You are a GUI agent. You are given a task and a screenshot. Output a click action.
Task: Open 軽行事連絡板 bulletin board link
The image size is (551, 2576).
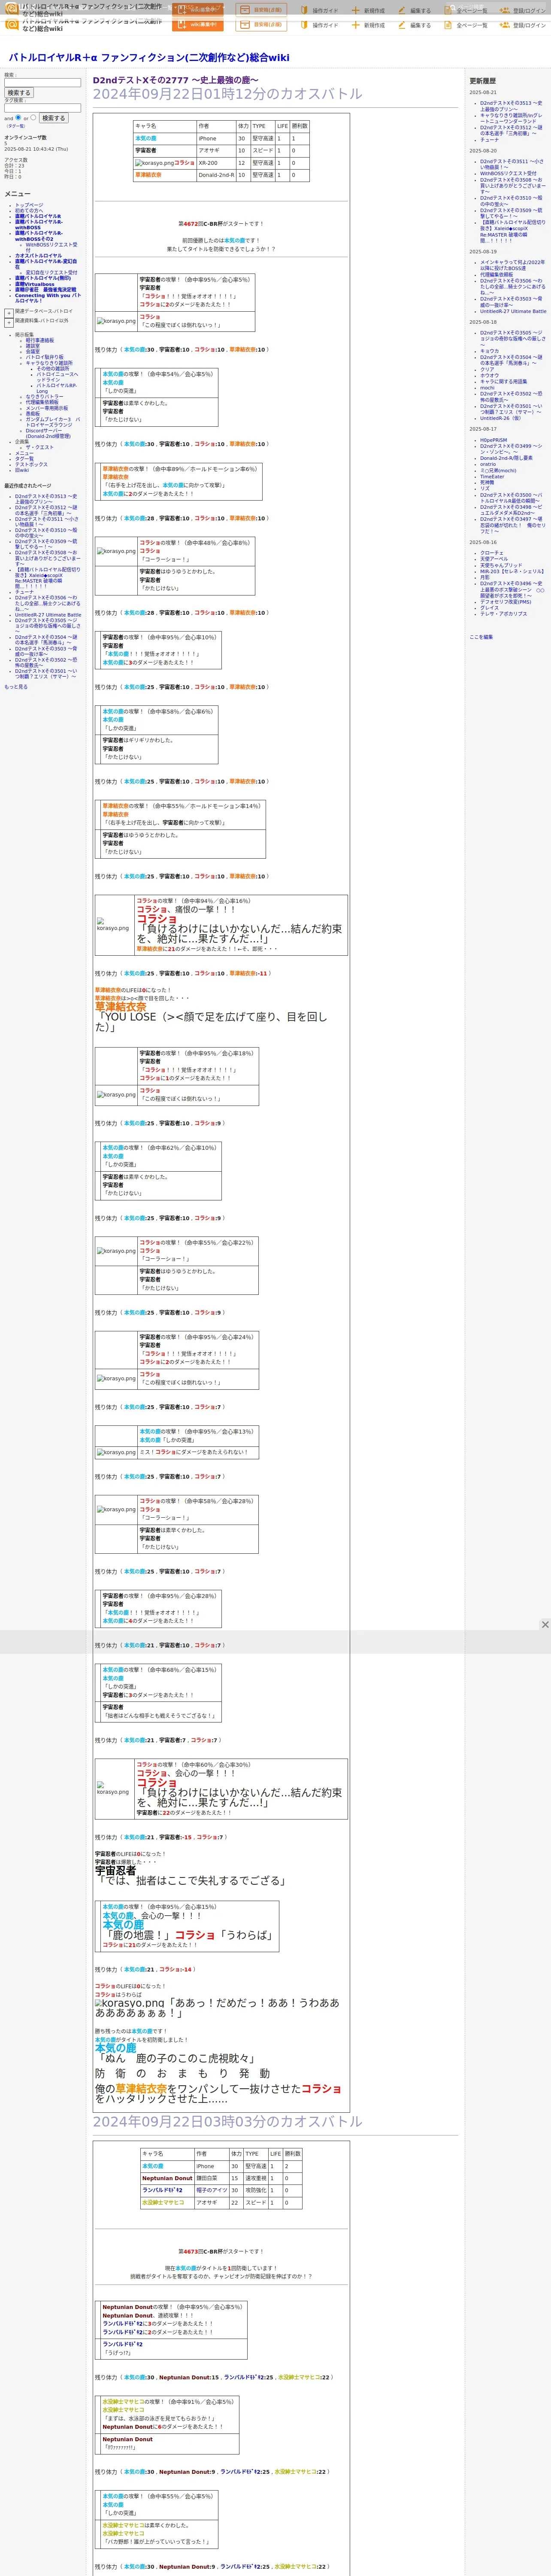point(40,340)
